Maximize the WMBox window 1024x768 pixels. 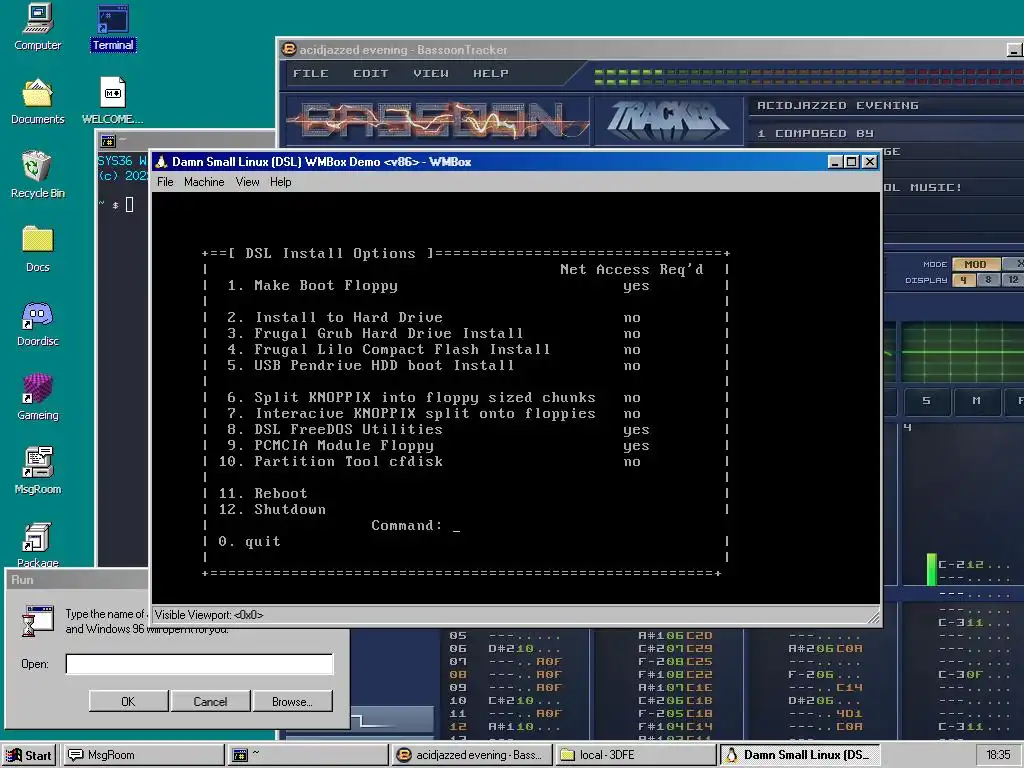(852, 162)
